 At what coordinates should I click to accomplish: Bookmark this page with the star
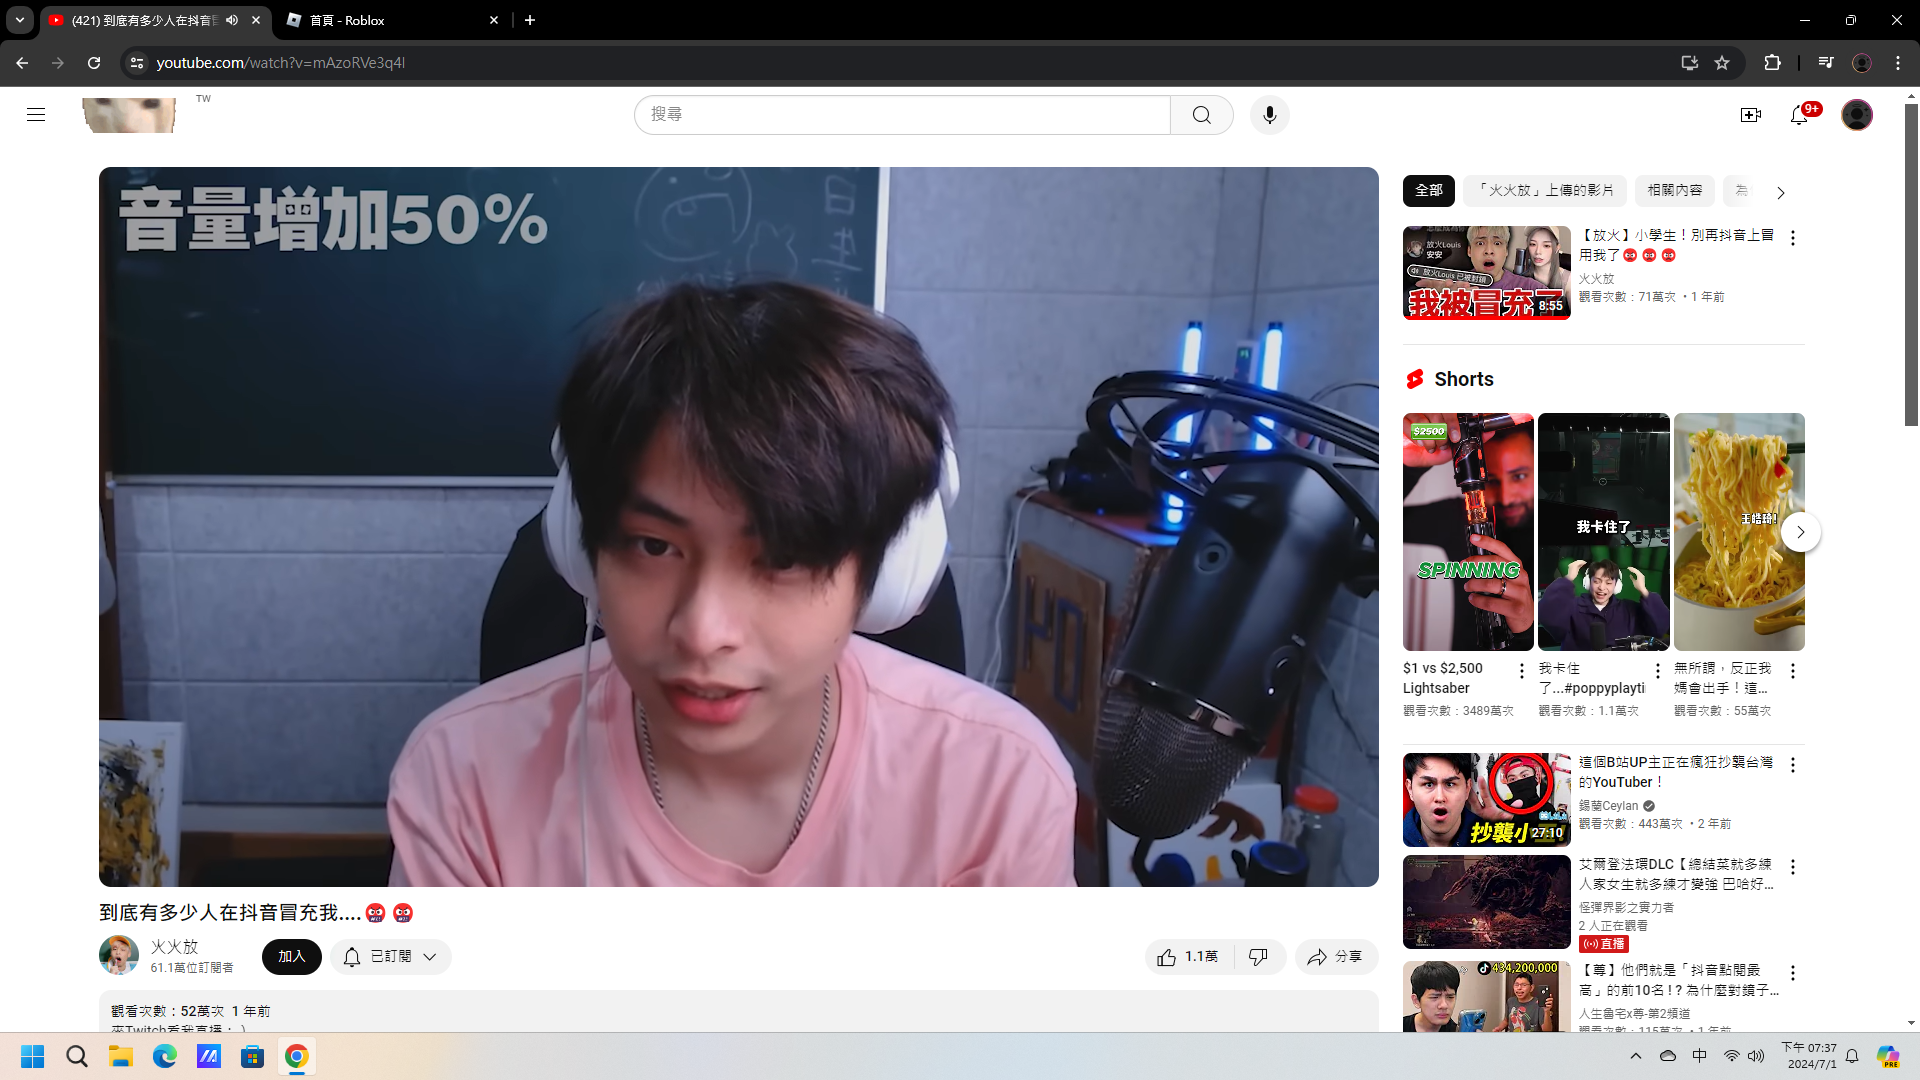pyautogui.click(x=1722, y=63)
